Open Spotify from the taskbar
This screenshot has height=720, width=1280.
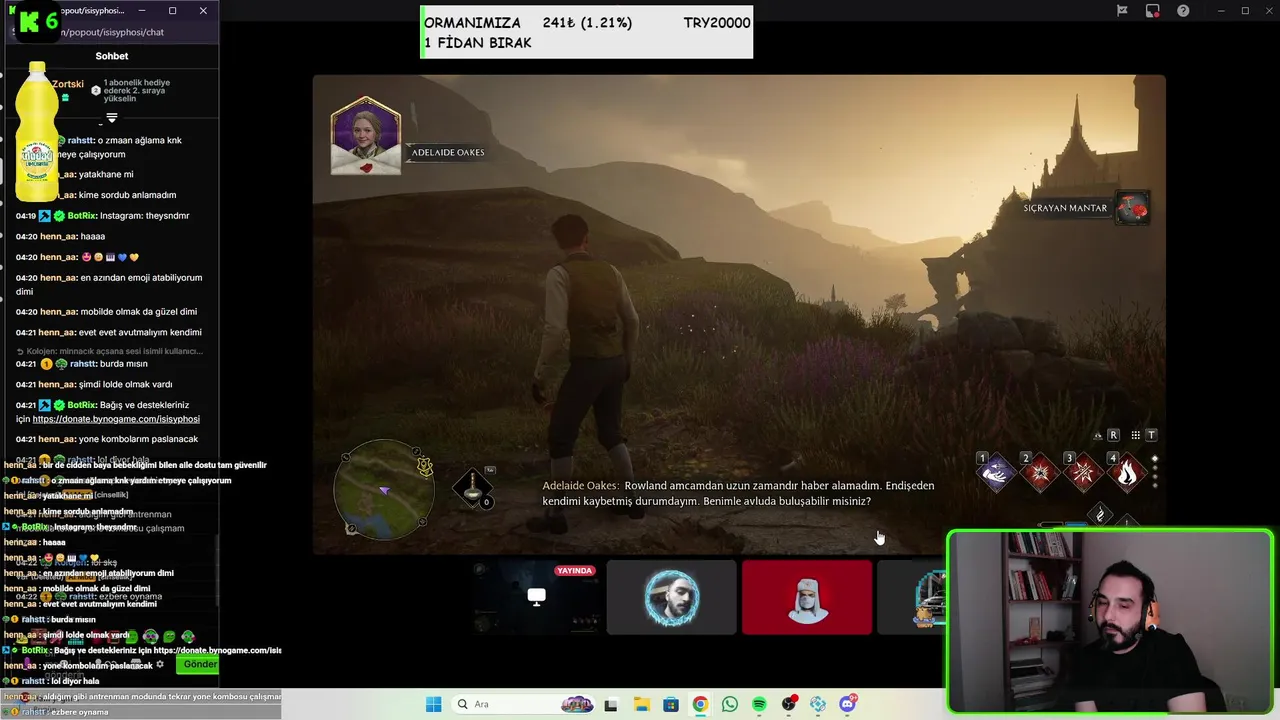pyautogui.click(x=759, y=704)
